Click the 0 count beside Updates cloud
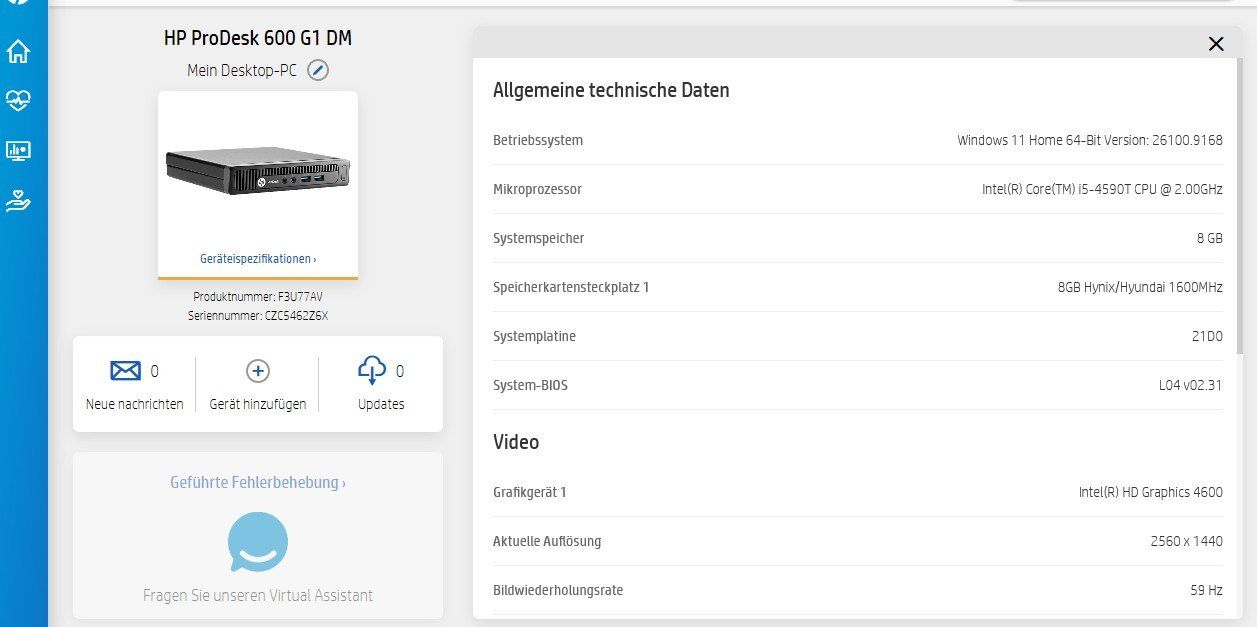 coord(400,371)
